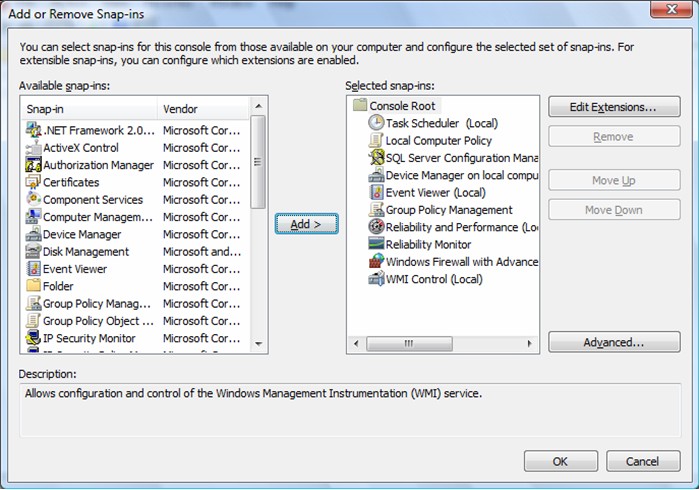Select the Disk Management row text
The image size is (700, 490).
[86, 252]
